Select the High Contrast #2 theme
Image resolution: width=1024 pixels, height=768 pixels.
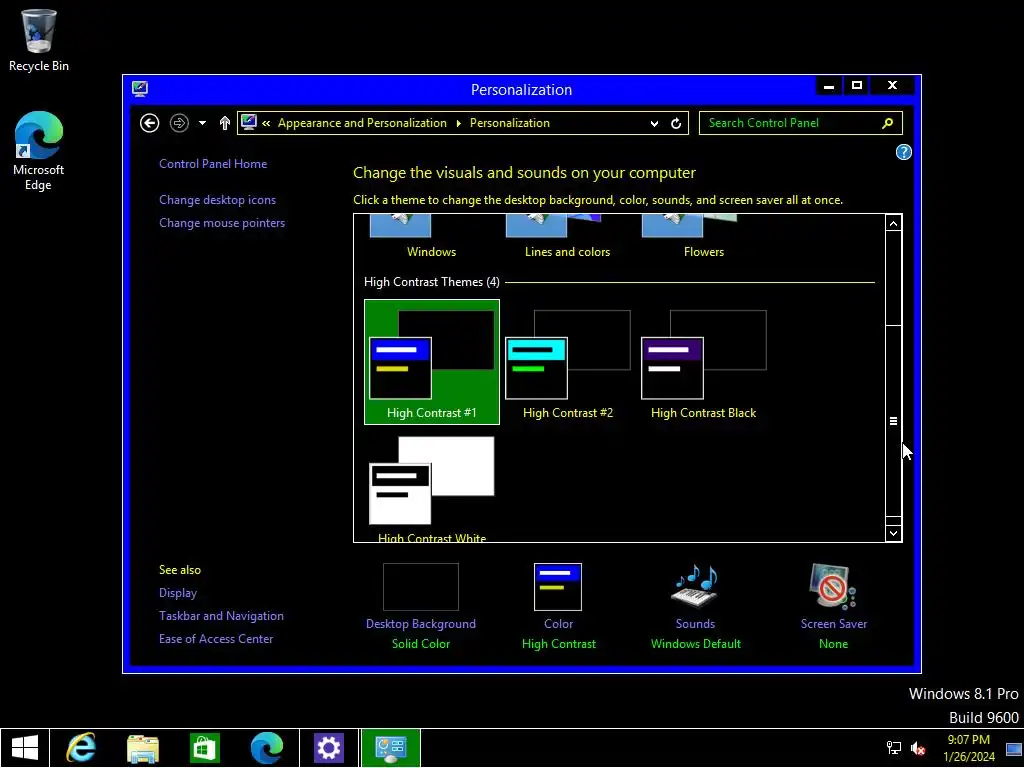pyautogui.click(x=568, y=362)
